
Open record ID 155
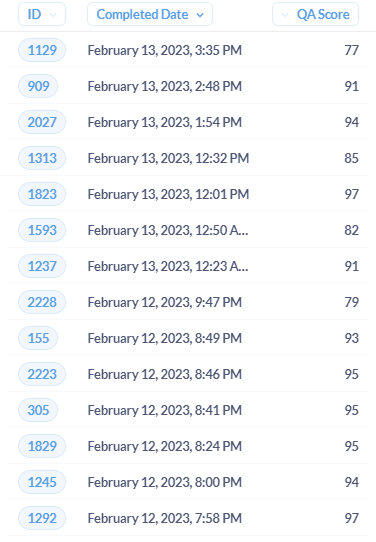38,338
